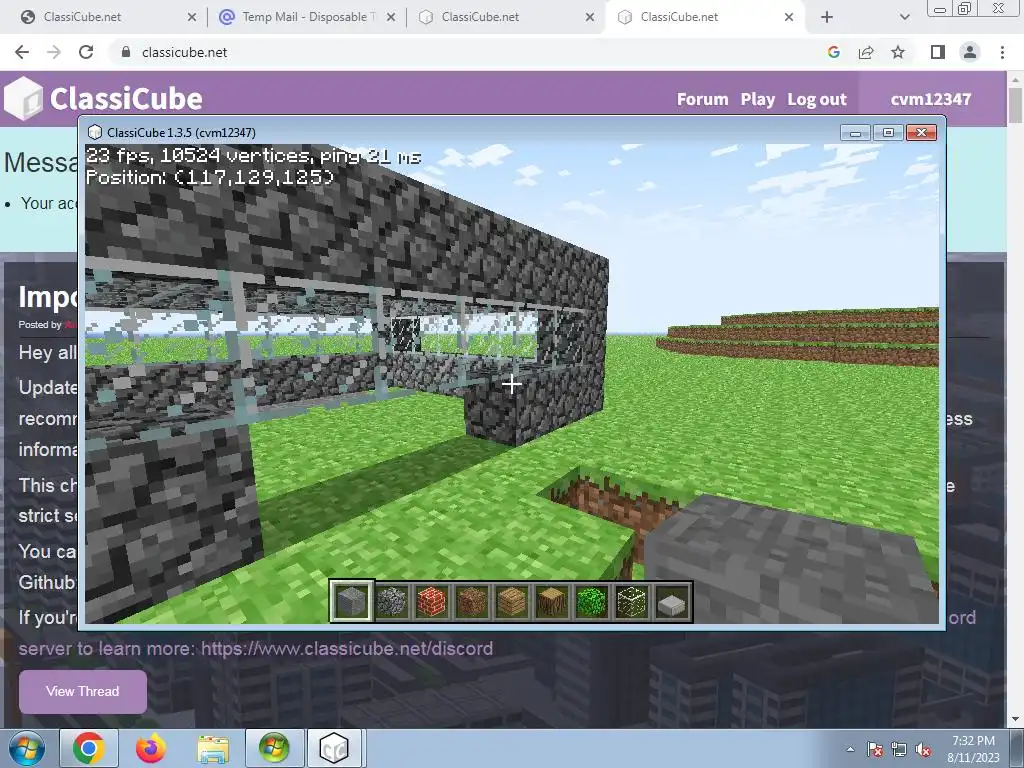The image size is (1024, 768).
Task: Bookmark this page with star icon
Action: click(898, 52)
